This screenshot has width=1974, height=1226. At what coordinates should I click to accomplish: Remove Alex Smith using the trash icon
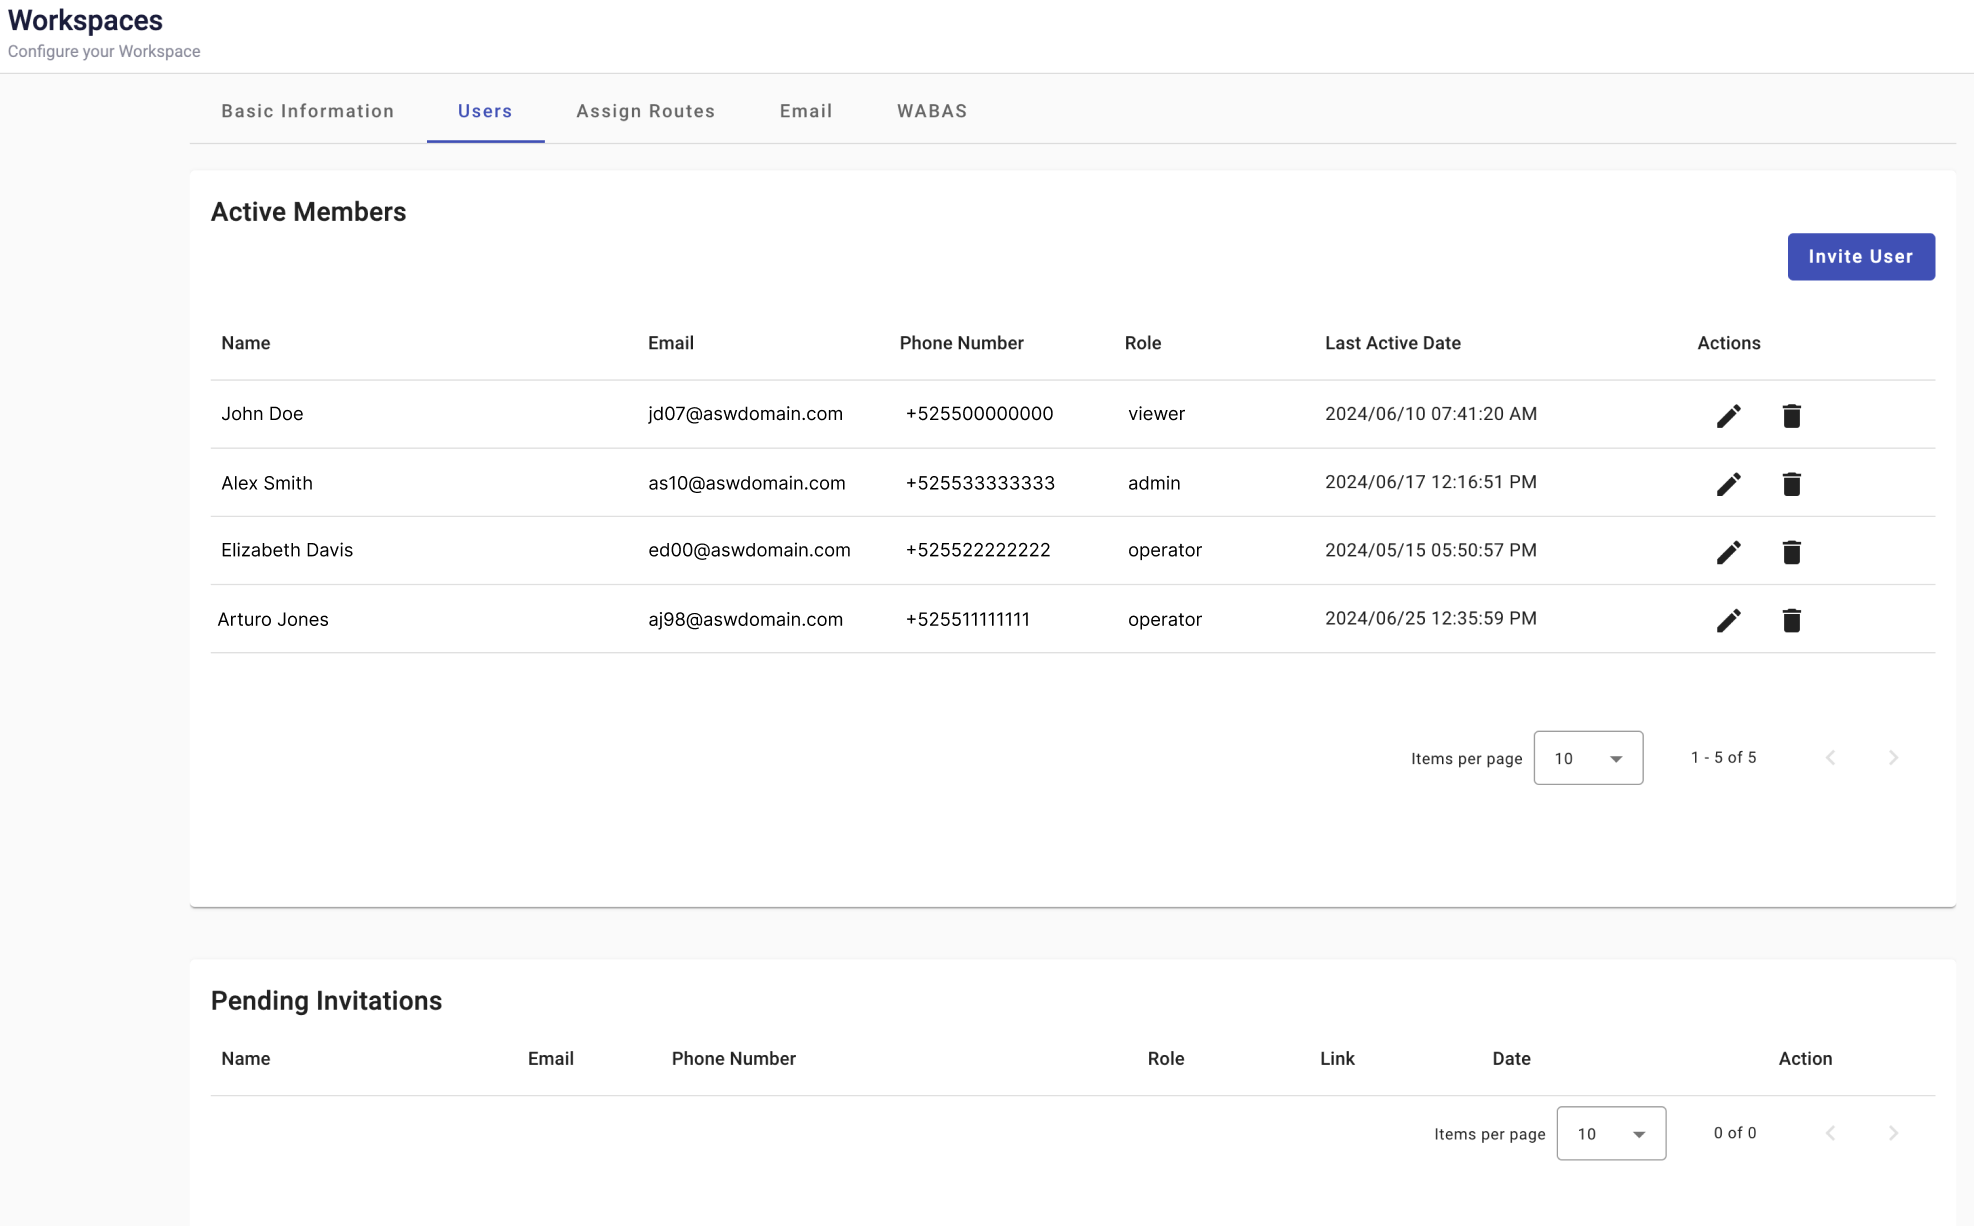pyautogui.click(x=1791, y=484)
